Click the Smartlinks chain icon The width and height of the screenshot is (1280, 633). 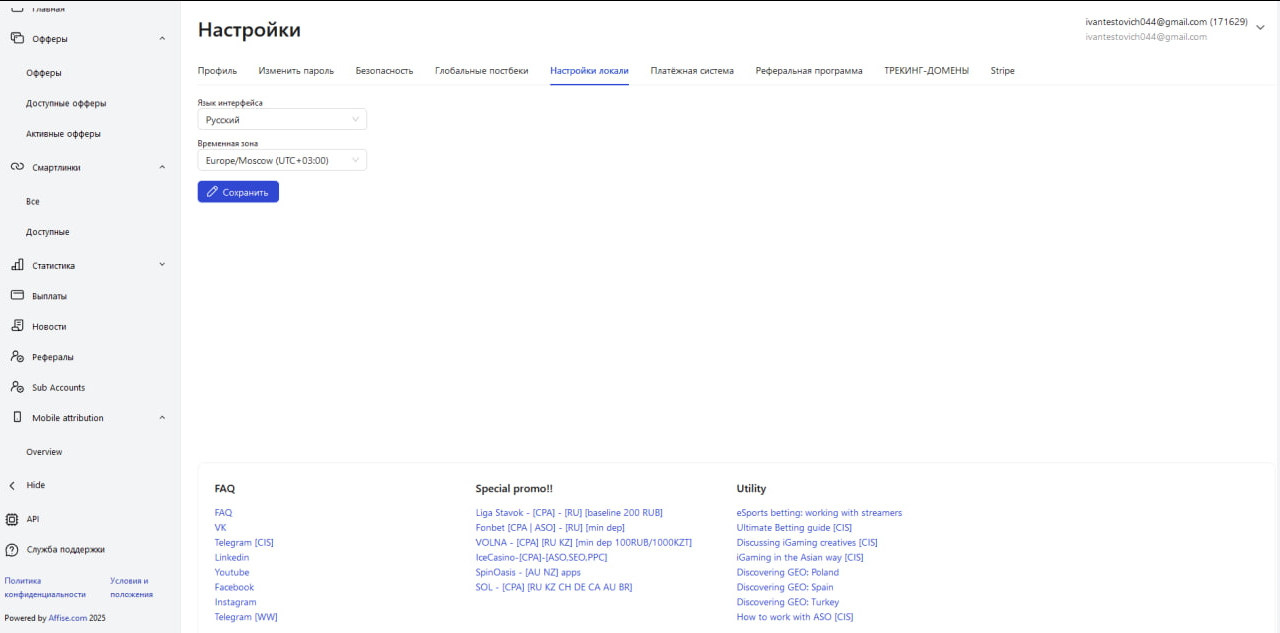click(x=16, y=167)
